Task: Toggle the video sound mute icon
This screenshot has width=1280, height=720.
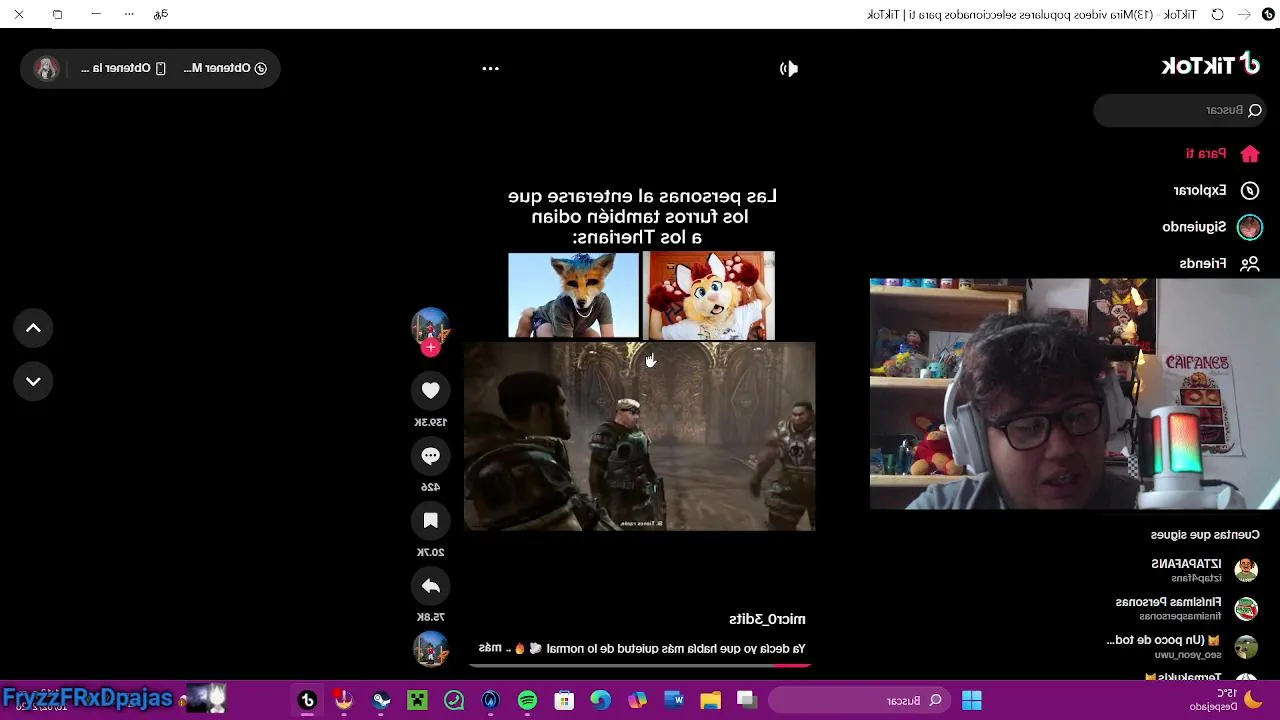Action: click(x=789, y=68)
